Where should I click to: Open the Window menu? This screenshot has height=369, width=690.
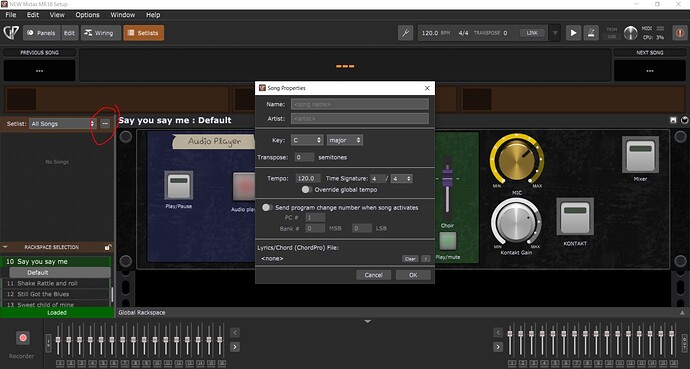coord(122,15)
